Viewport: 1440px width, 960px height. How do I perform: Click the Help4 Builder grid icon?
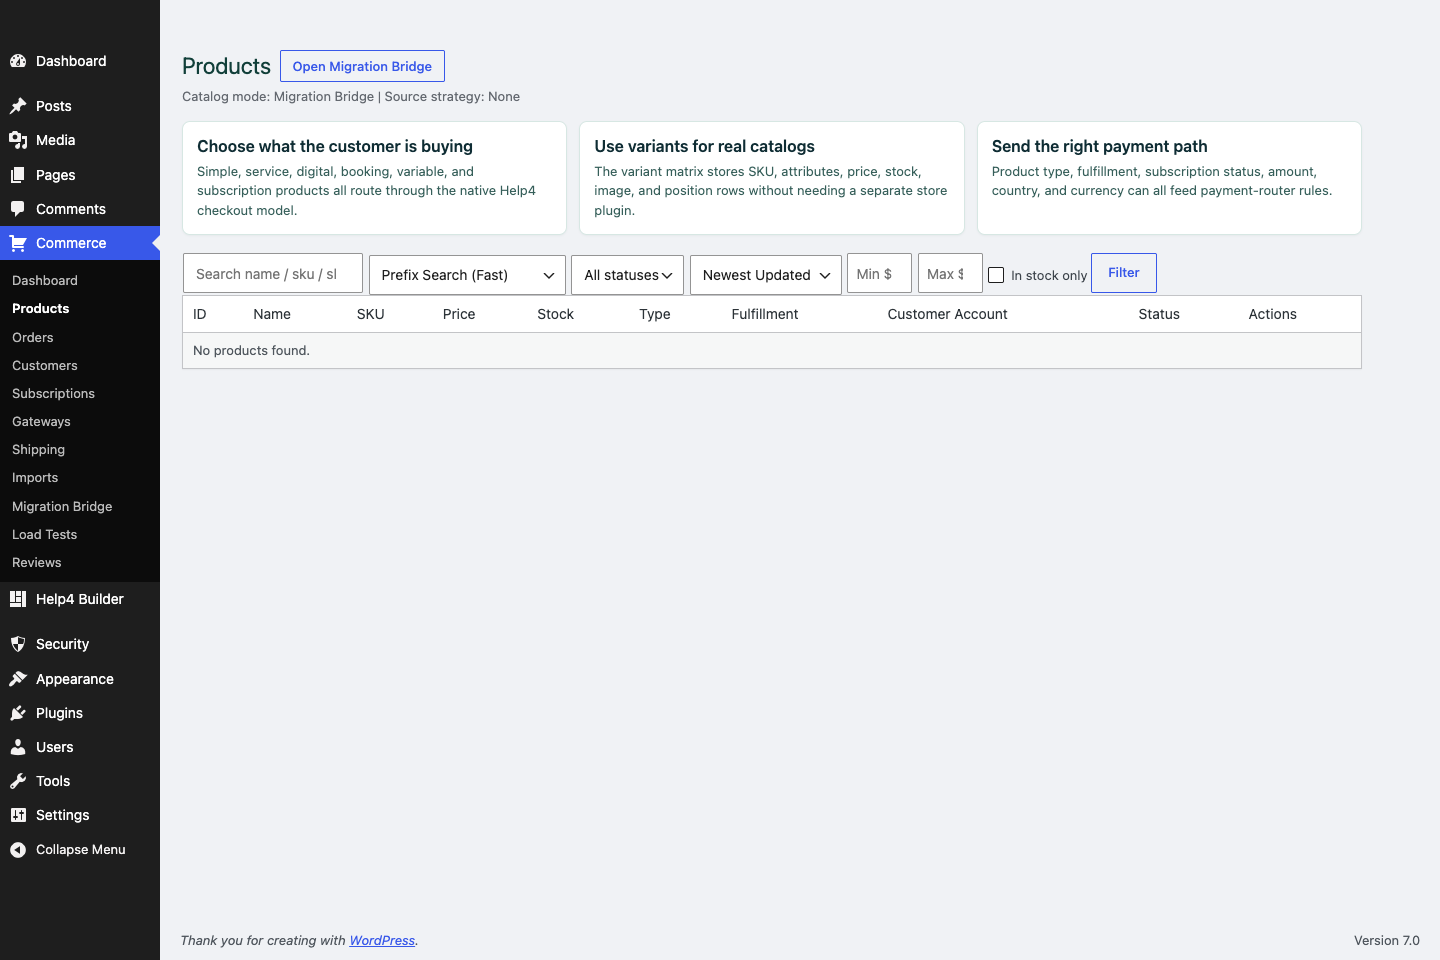[18, 599]
